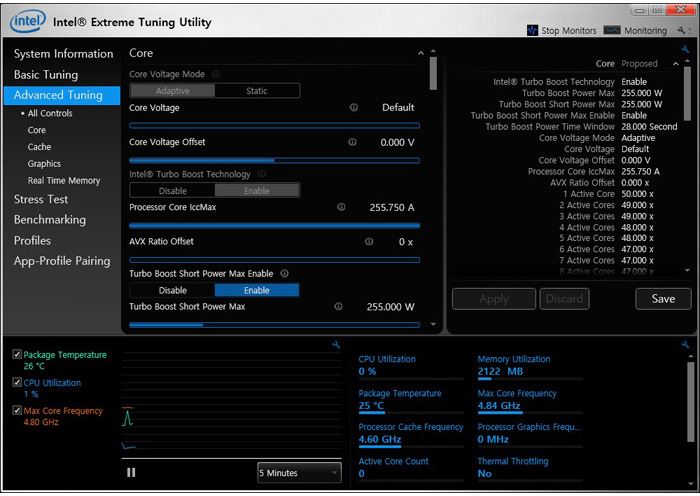Viewport: 700px width, 496px height.
Task: Click the Save button
Action: click(662, 298)
